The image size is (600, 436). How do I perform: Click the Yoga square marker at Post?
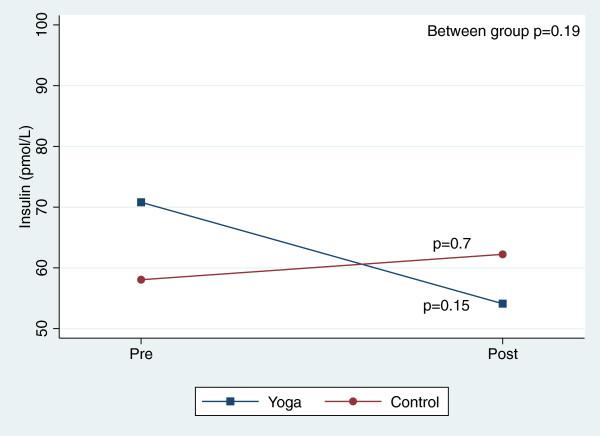pos(502,303)
